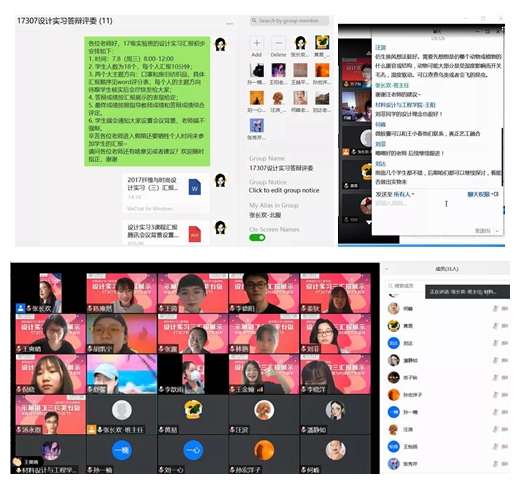Collapse the 成员(31人) panel with its chevron
This screenshot has height=484, width=520.
tap(387, 269)
